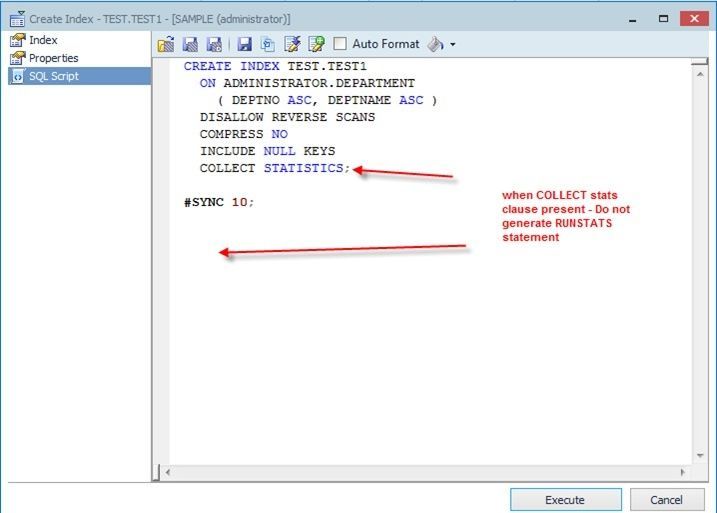
Task: Close the Create Index window
Action: pyautogui.click(x=694, y=19)
